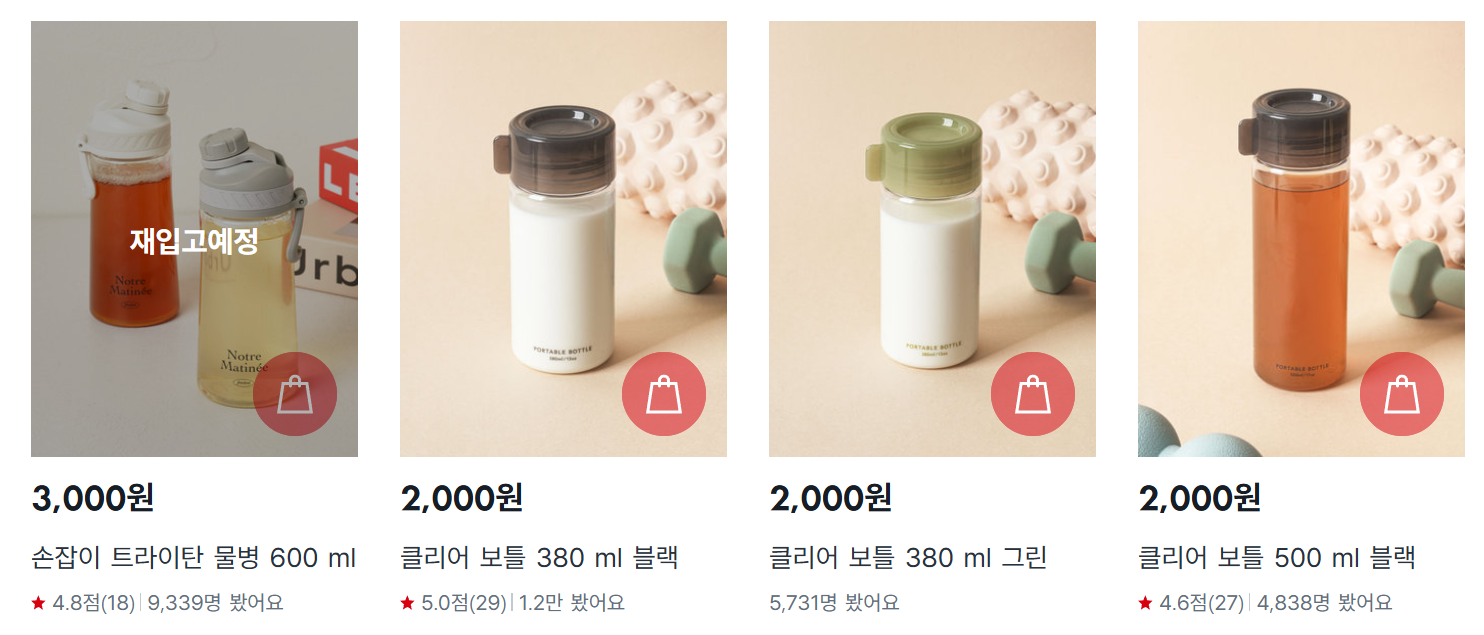Open the 손잡이 트라이탄 물병 600 ml product image

(194, 239)
